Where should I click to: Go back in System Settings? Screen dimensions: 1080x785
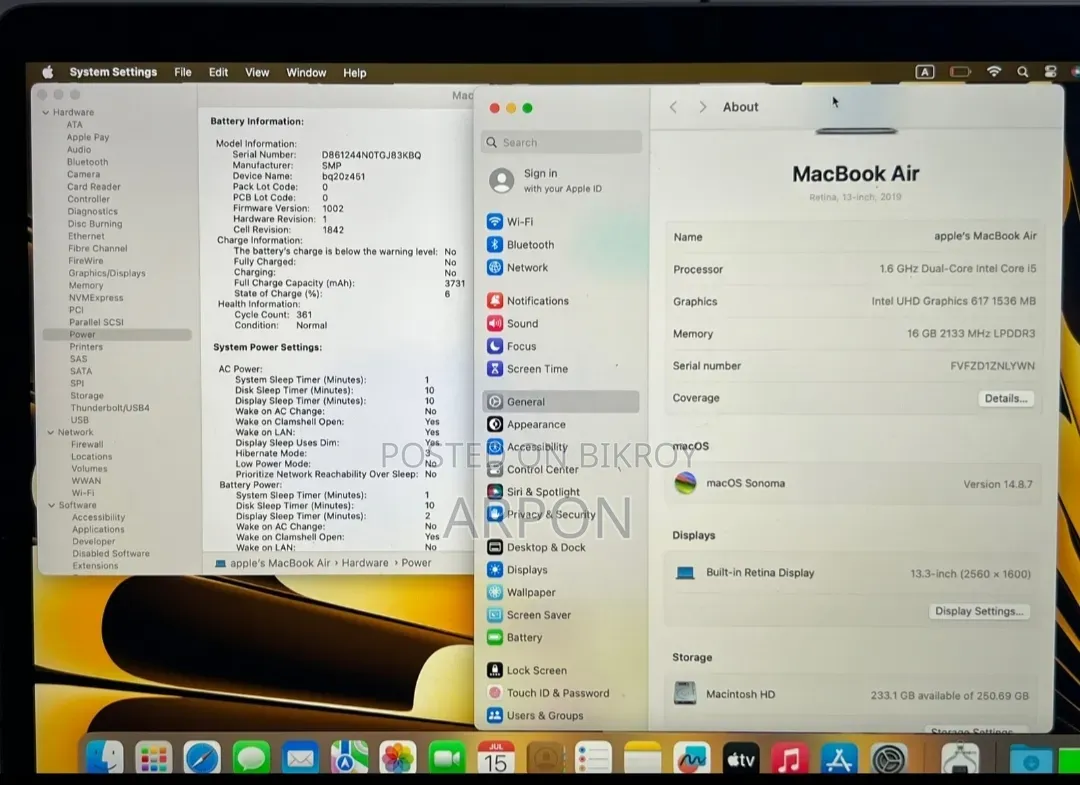point(674,107)
